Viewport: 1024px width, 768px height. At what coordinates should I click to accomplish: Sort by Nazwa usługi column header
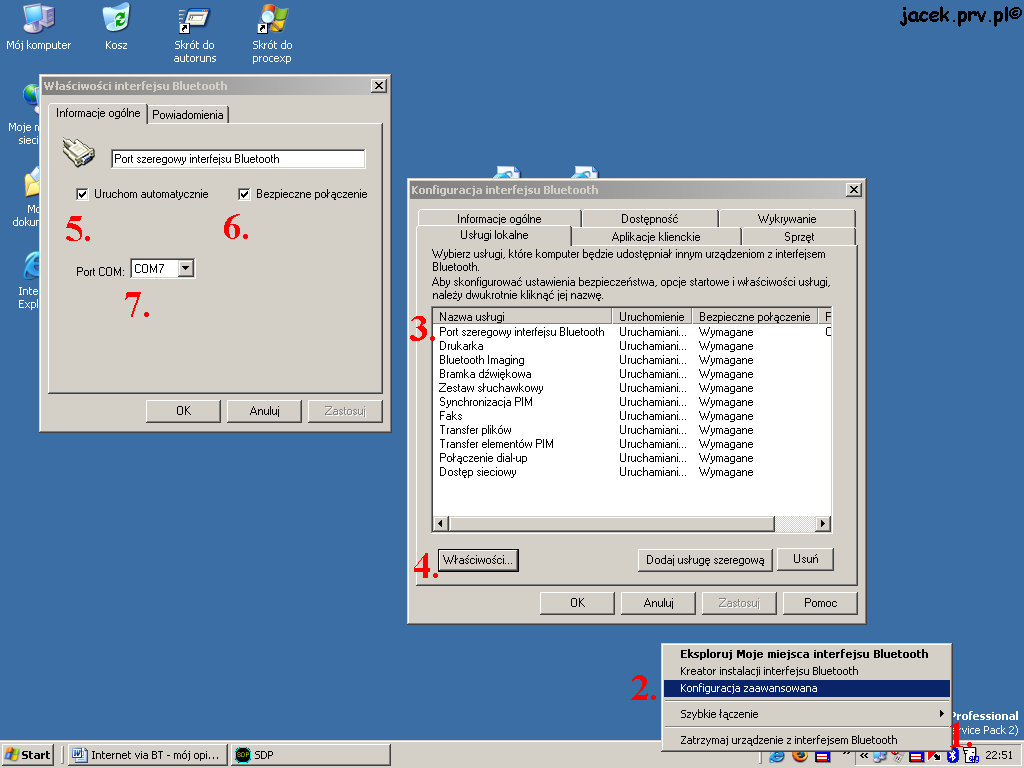[x=522, y=317]
